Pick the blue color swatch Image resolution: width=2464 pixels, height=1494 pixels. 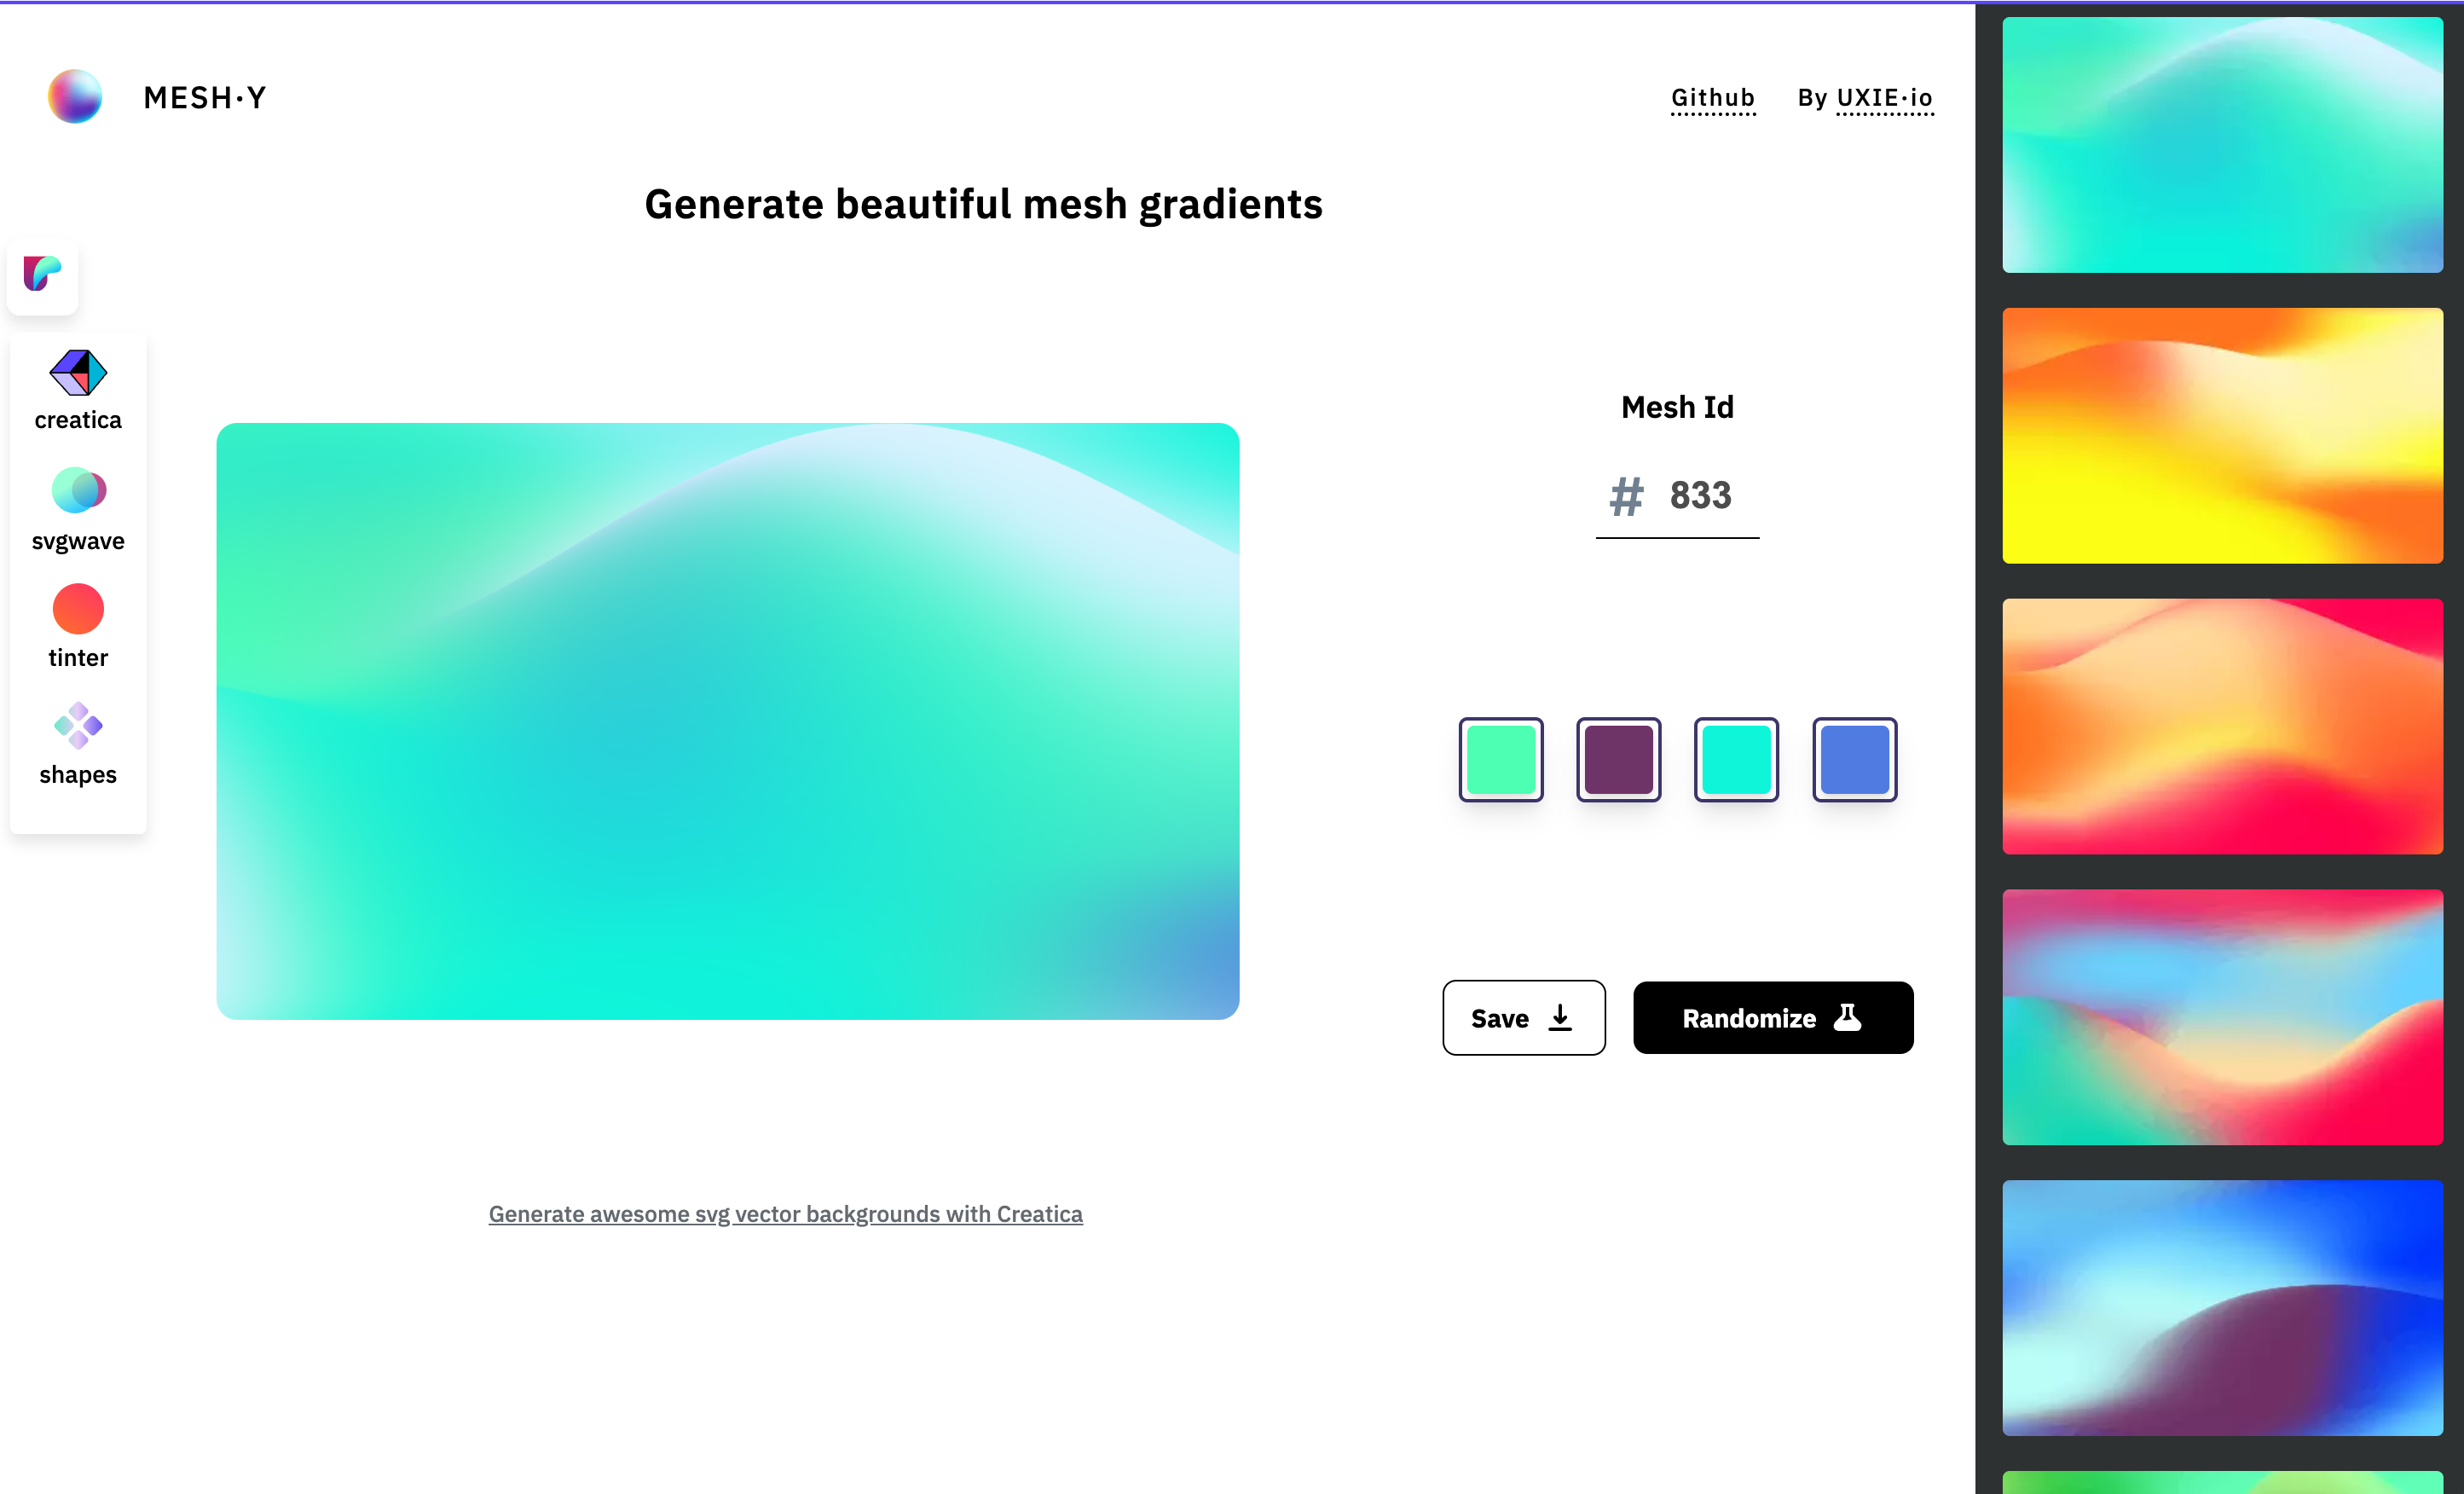(x=1855, y=760)
